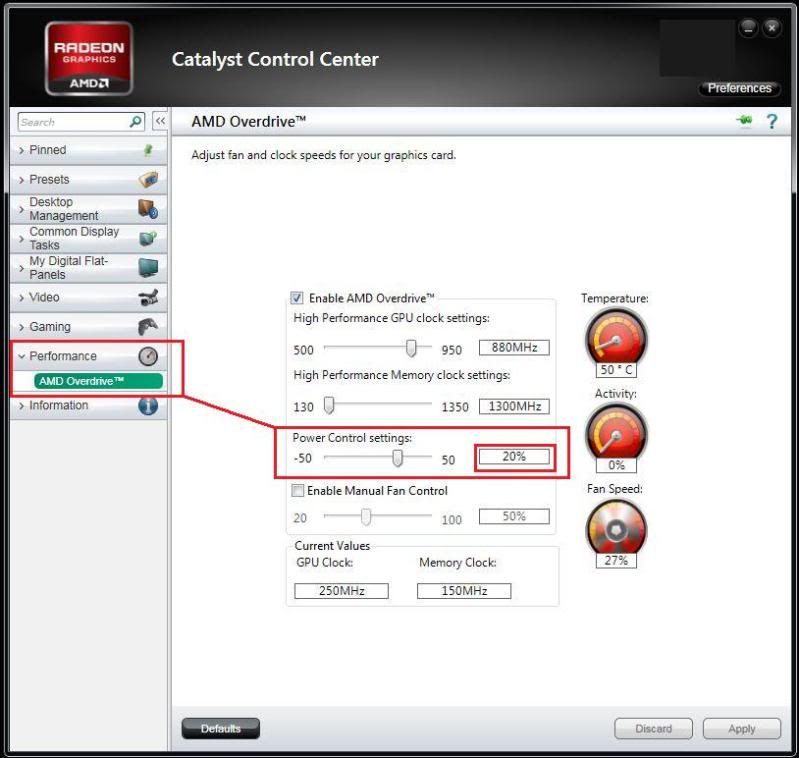
Task: Click the Memory clock slider handle
Action: coord(329,405)
